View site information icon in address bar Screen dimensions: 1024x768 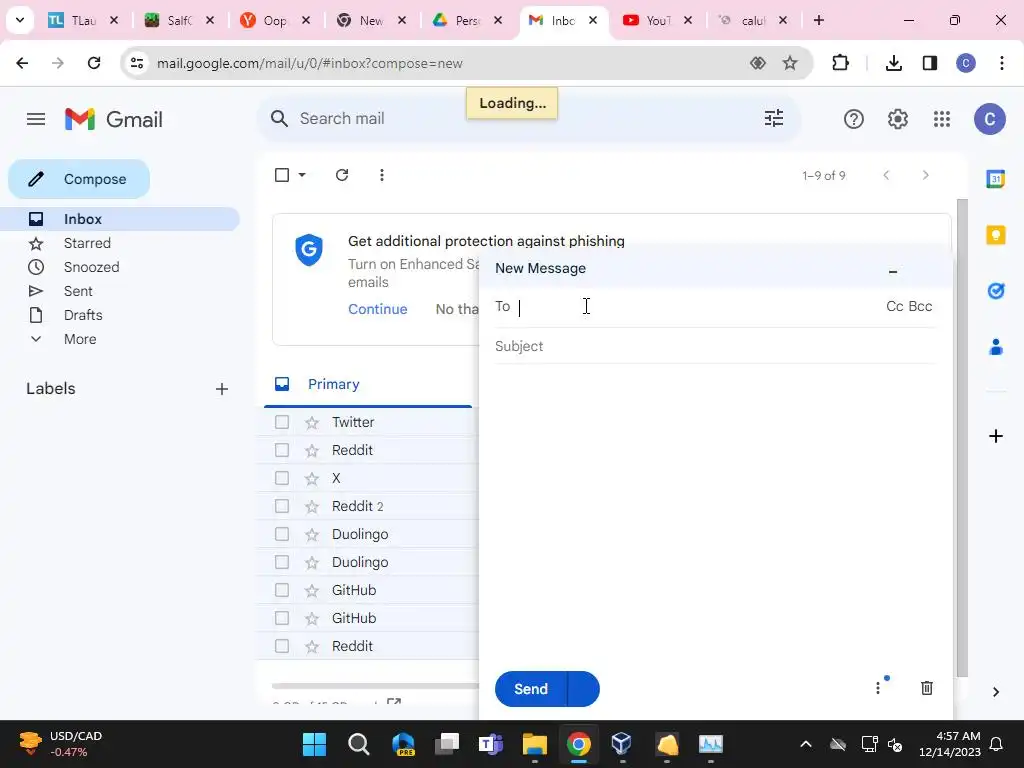[136, 63]
